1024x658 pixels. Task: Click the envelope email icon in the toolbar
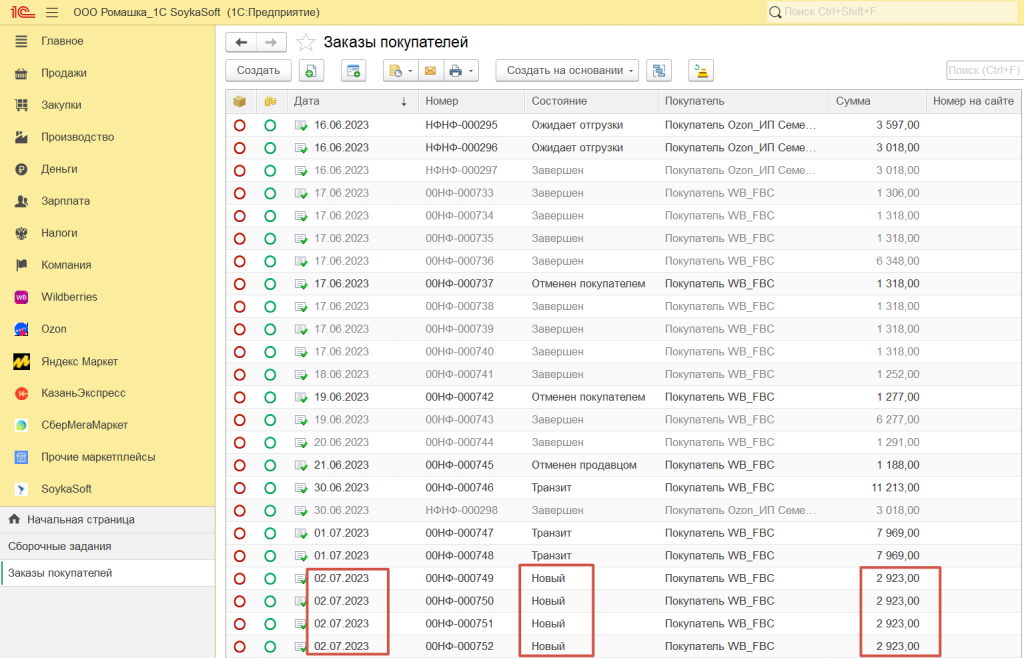[x=430, y=71]
